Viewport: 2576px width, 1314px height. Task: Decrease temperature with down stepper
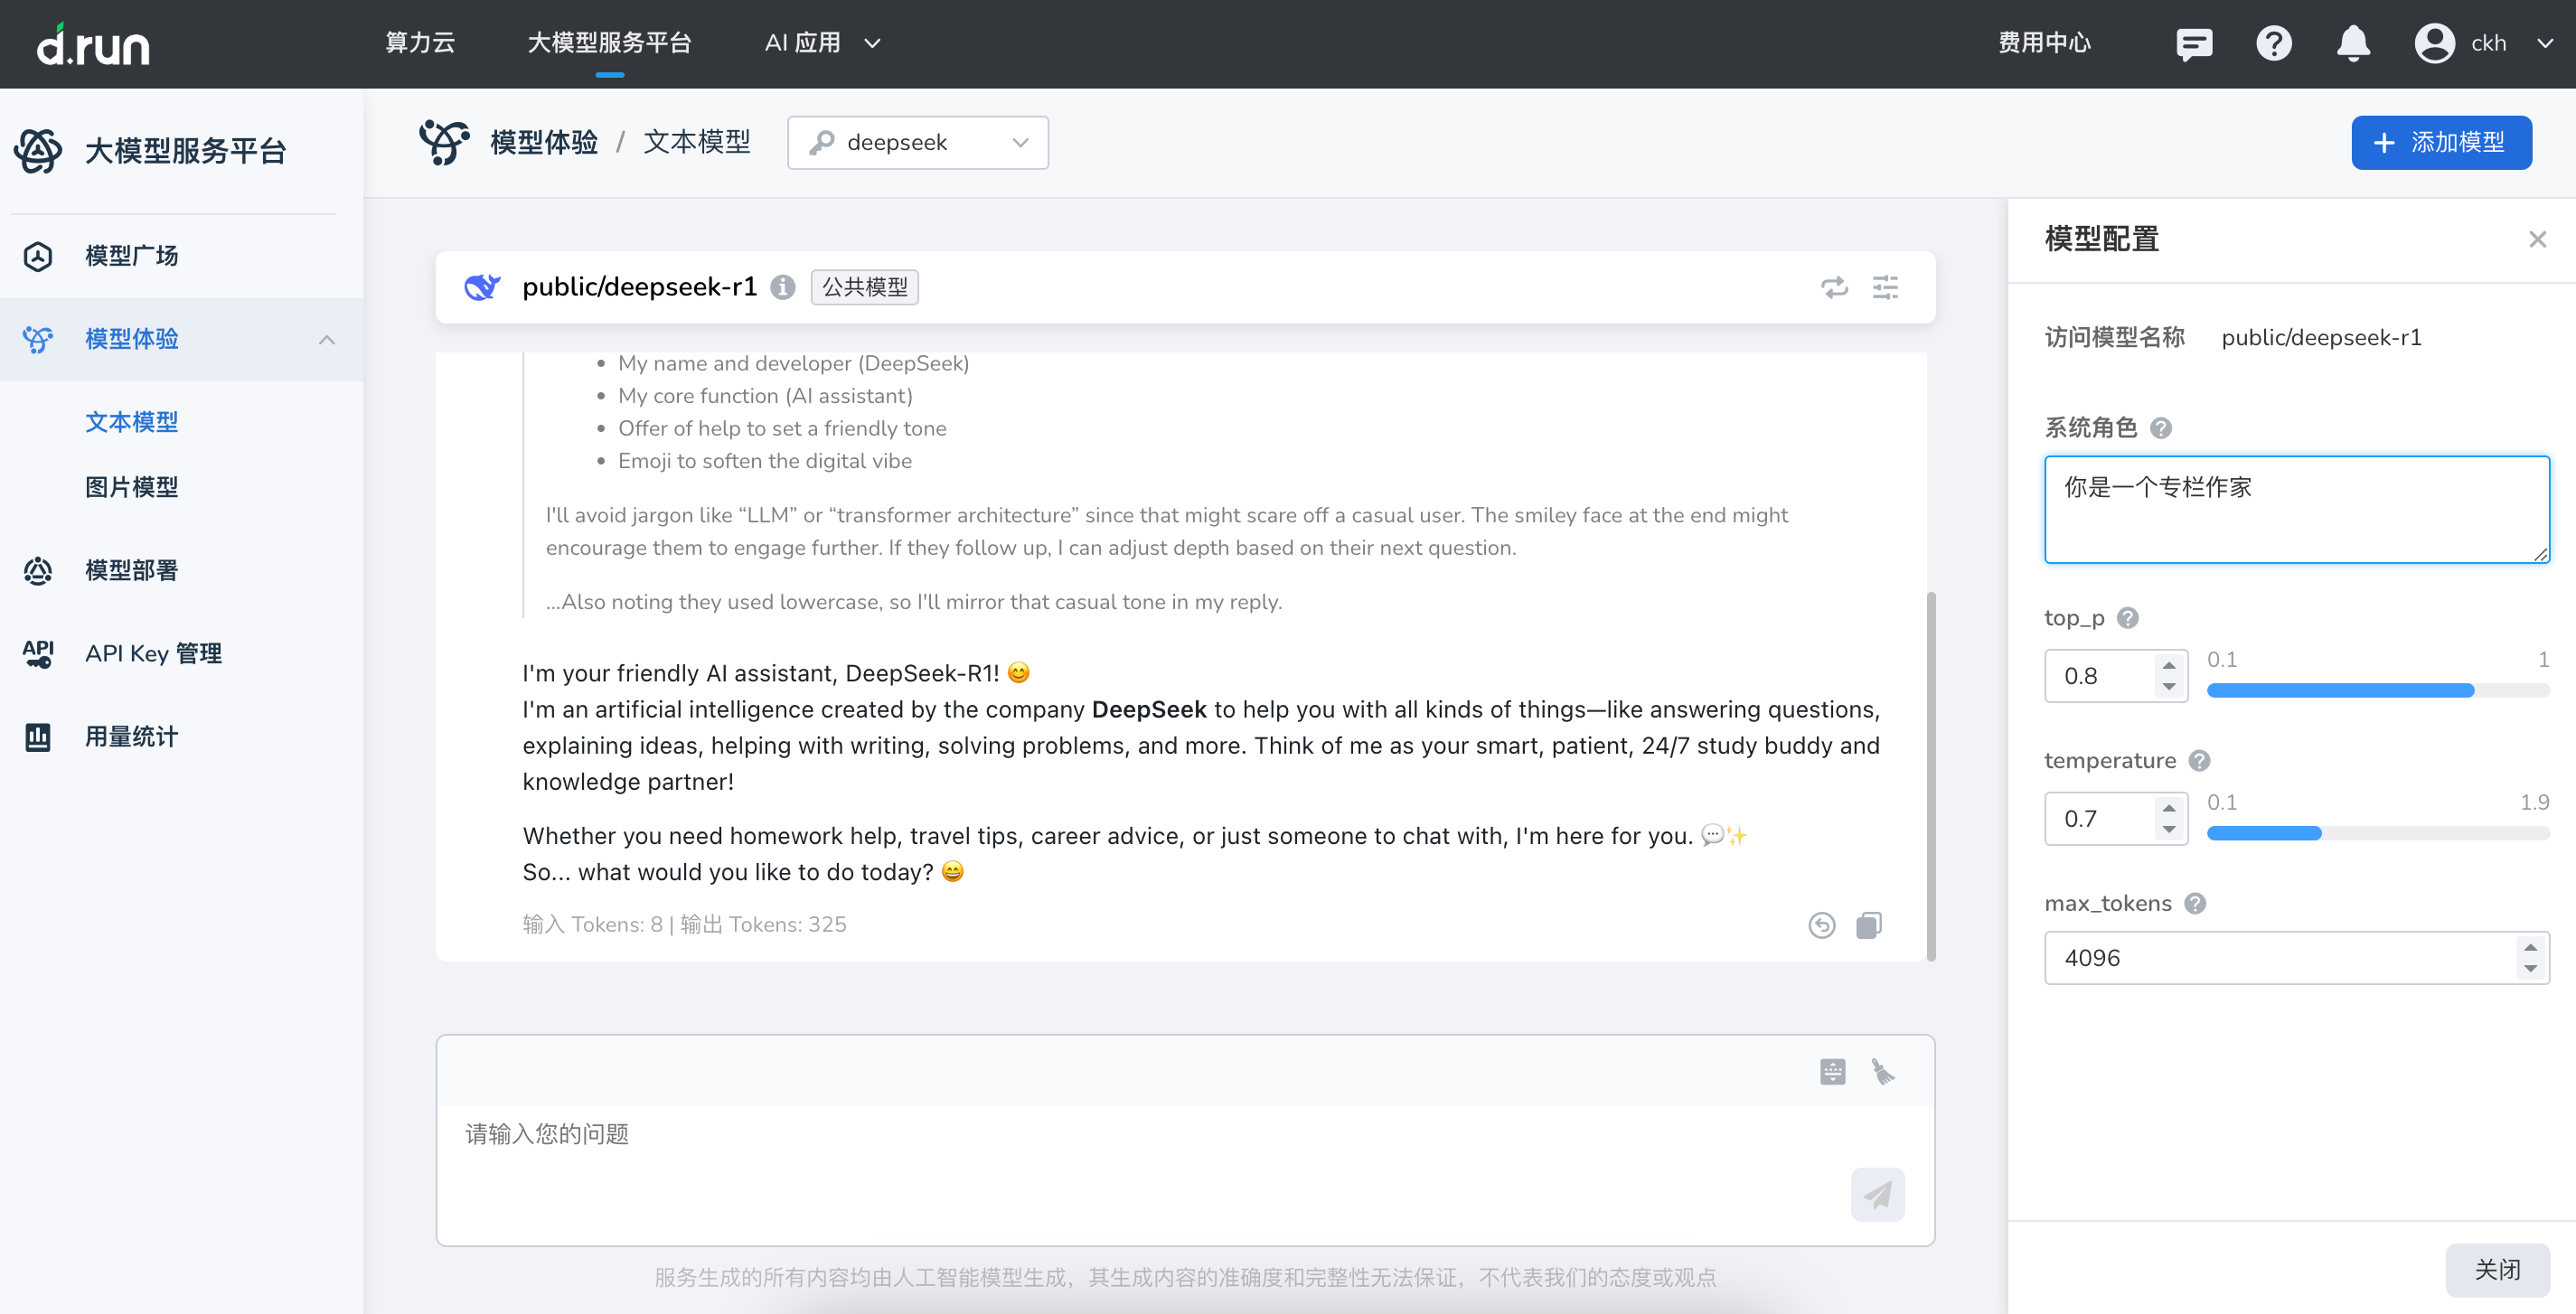tap(2168, 829)
